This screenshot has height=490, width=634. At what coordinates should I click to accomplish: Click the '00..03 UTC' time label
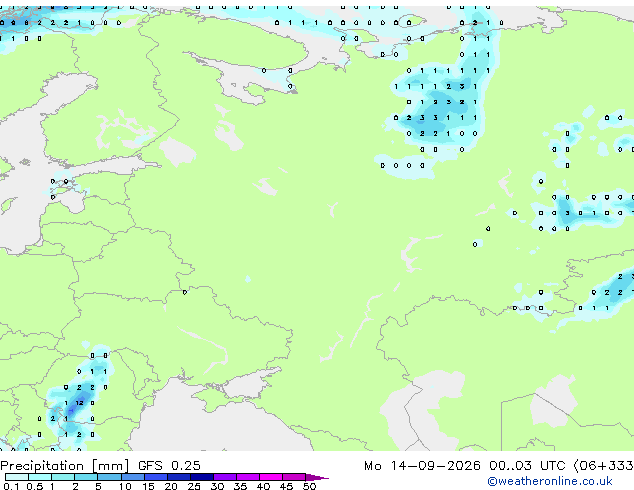527,466
